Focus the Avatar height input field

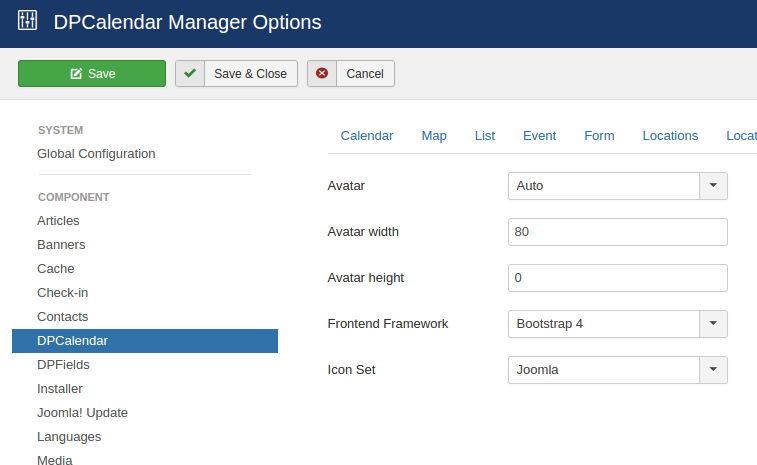[617, 278]
